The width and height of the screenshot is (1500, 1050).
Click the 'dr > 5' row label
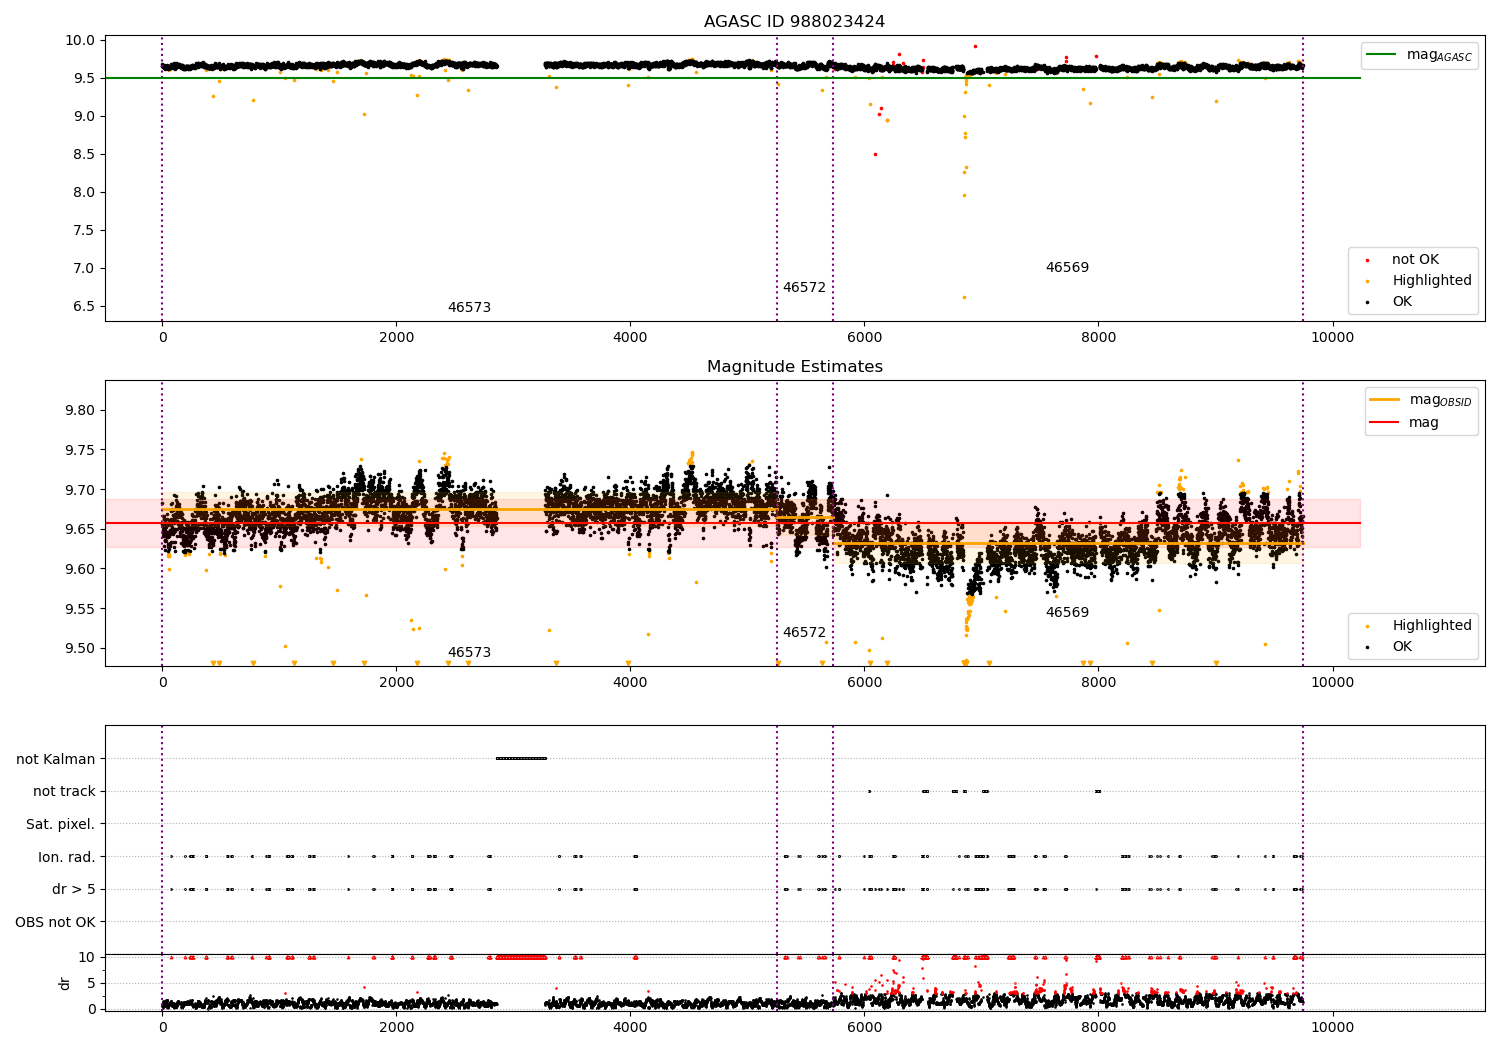click(74, 890)
